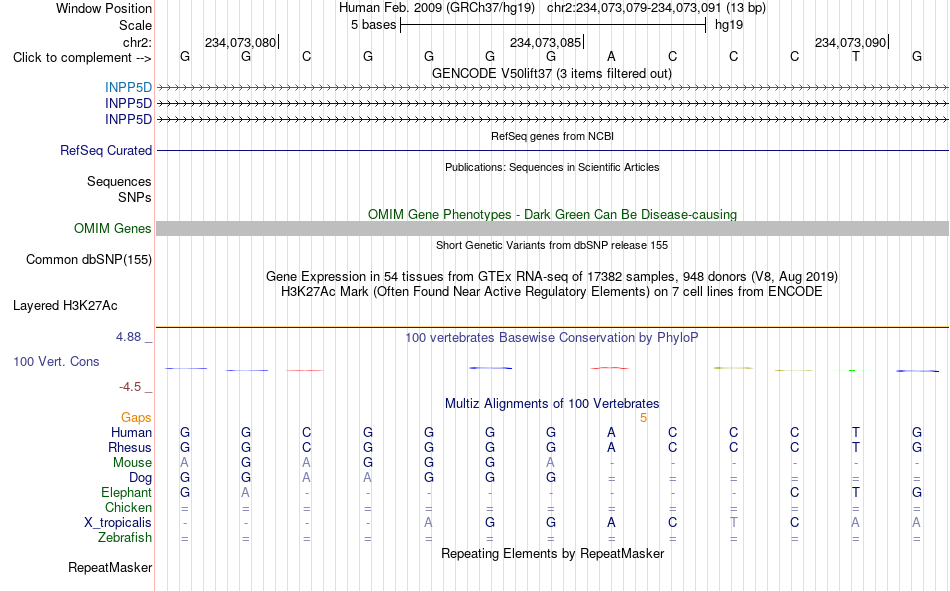
Task: Click the '4.88' PhyloP upper scale value
Action: coord(128,337)
